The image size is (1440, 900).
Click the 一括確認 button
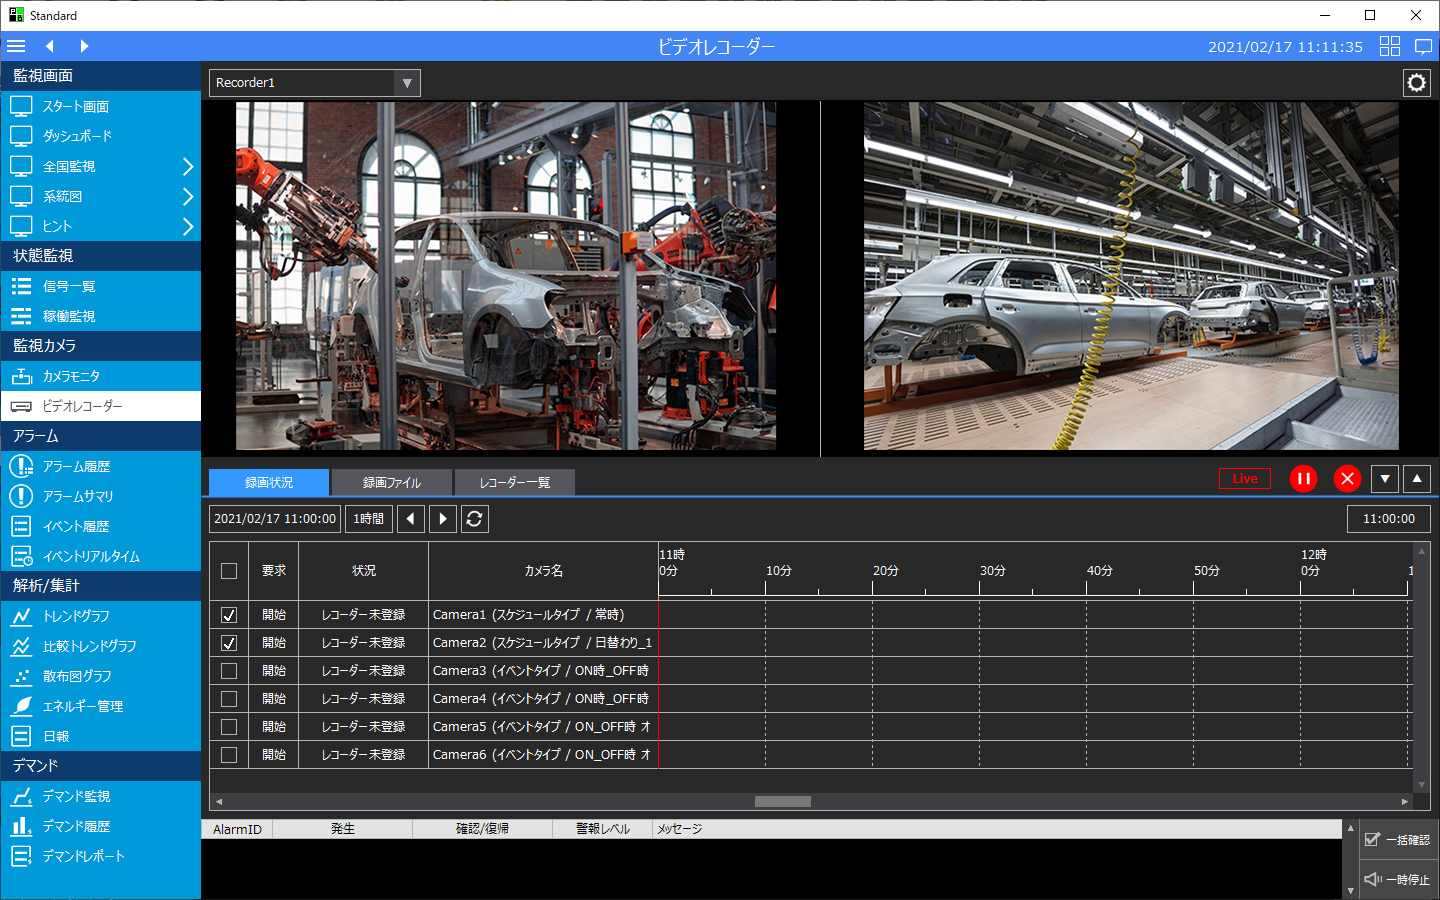[x=1397, y=840]
